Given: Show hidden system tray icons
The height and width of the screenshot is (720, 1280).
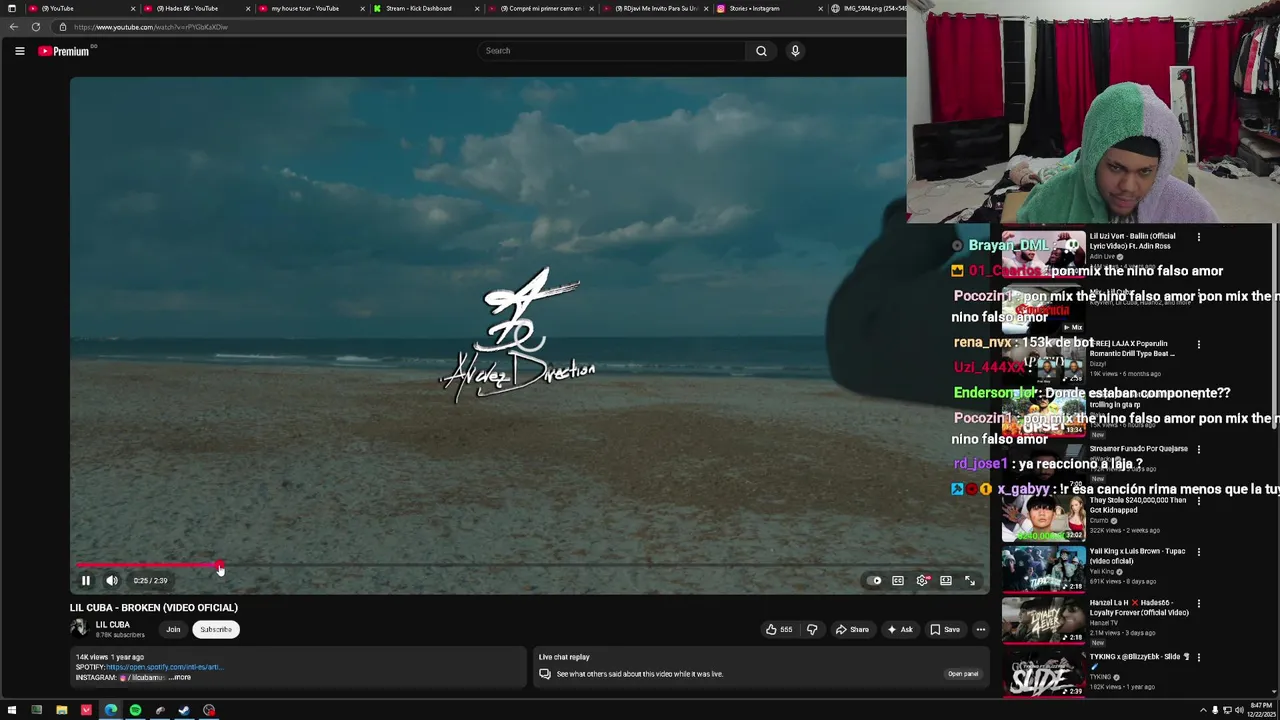Looking at the screenshot, I should click(x=1202, y=710).
